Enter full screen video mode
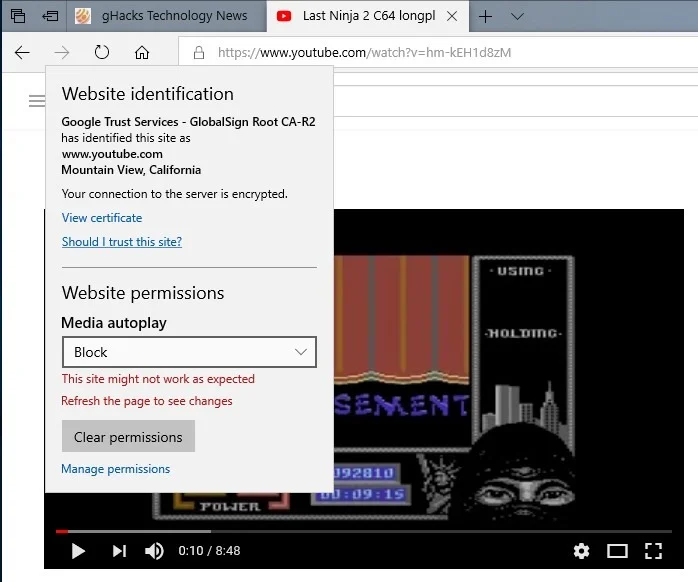This screenshot has height=582, width=698. tap(653, 551)
